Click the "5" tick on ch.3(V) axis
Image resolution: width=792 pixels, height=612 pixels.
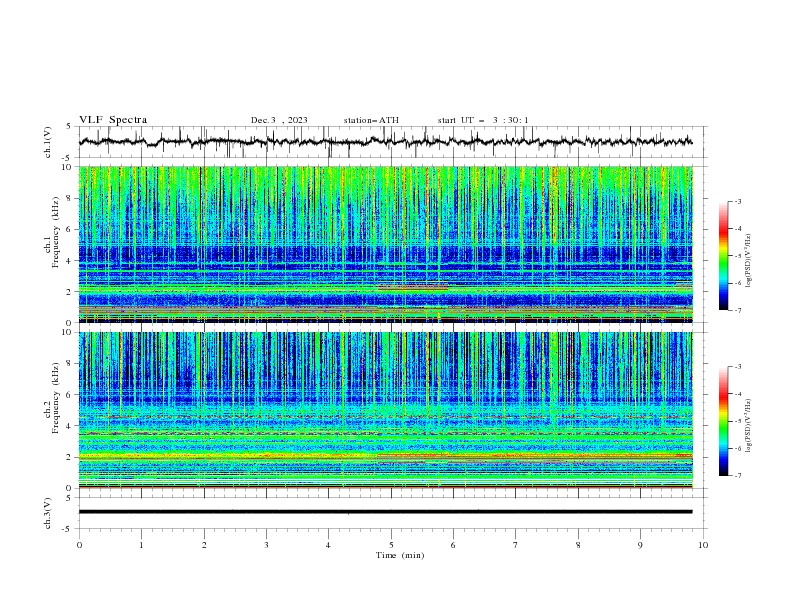coord(69,498)
